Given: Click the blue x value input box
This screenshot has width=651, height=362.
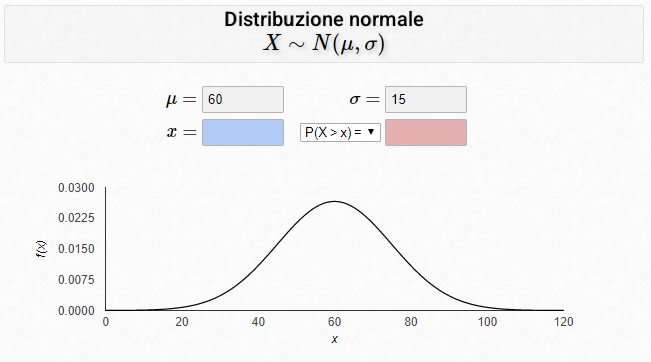Looking at the screenshot, I should coord(243,132).
